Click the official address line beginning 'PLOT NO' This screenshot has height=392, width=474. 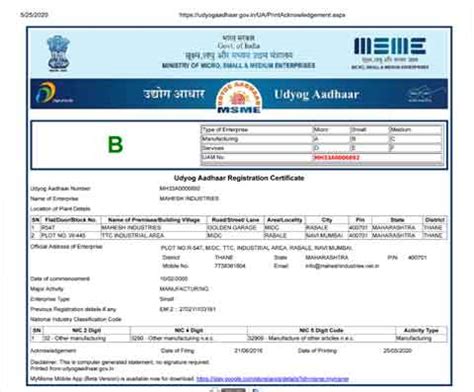click(256, 248)
